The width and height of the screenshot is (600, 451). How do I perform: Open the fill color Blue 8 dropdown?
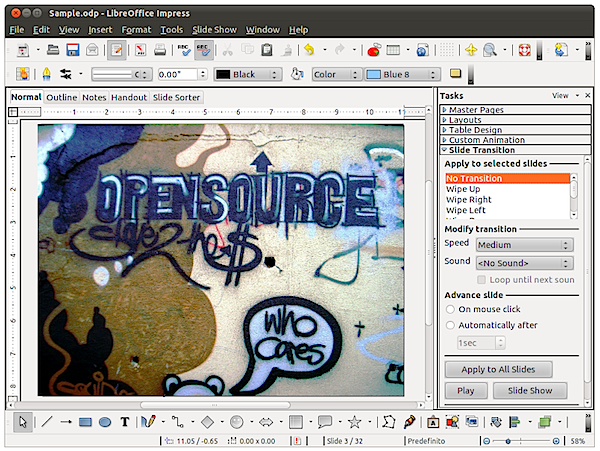pos(402,74)
